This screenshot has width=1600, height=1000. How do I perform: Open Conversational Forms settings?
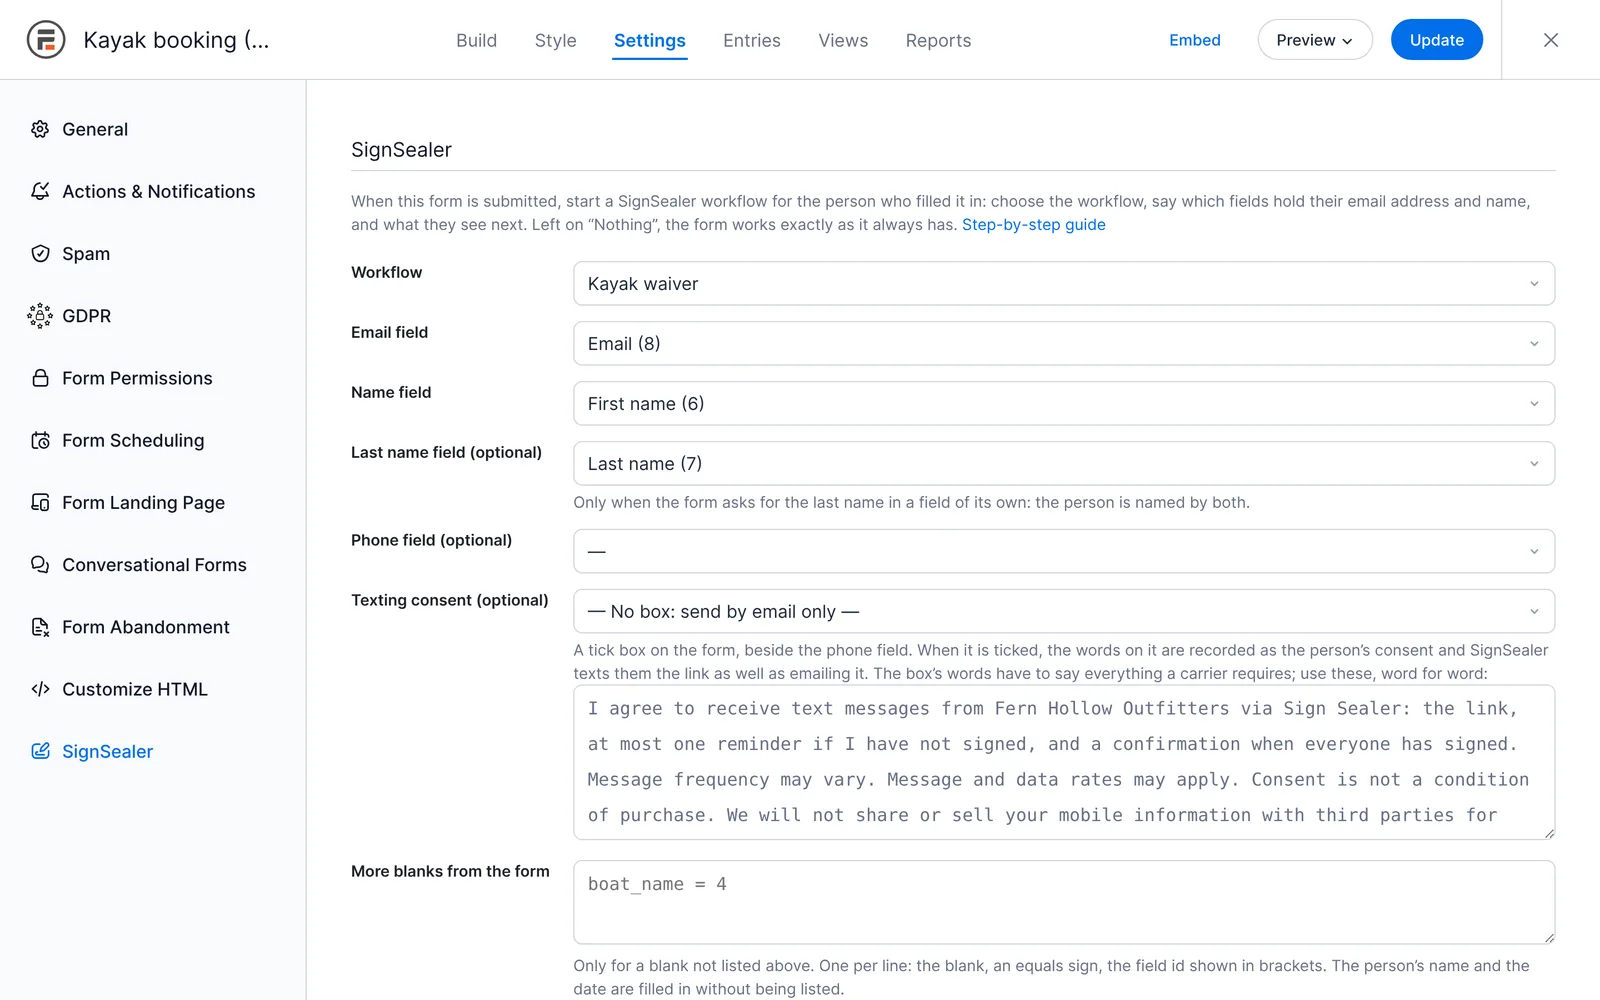153,565
